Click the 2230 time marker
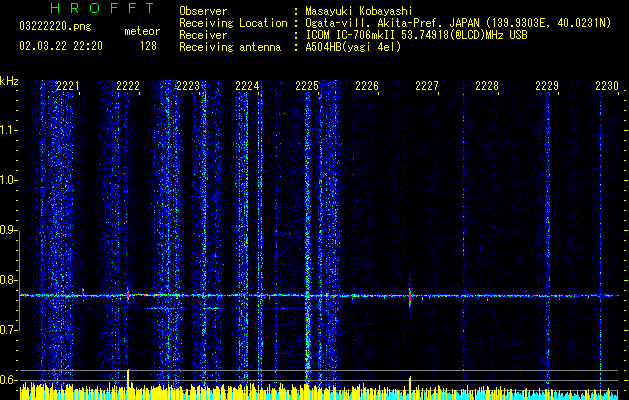629x400 pixels. (607, 86)
